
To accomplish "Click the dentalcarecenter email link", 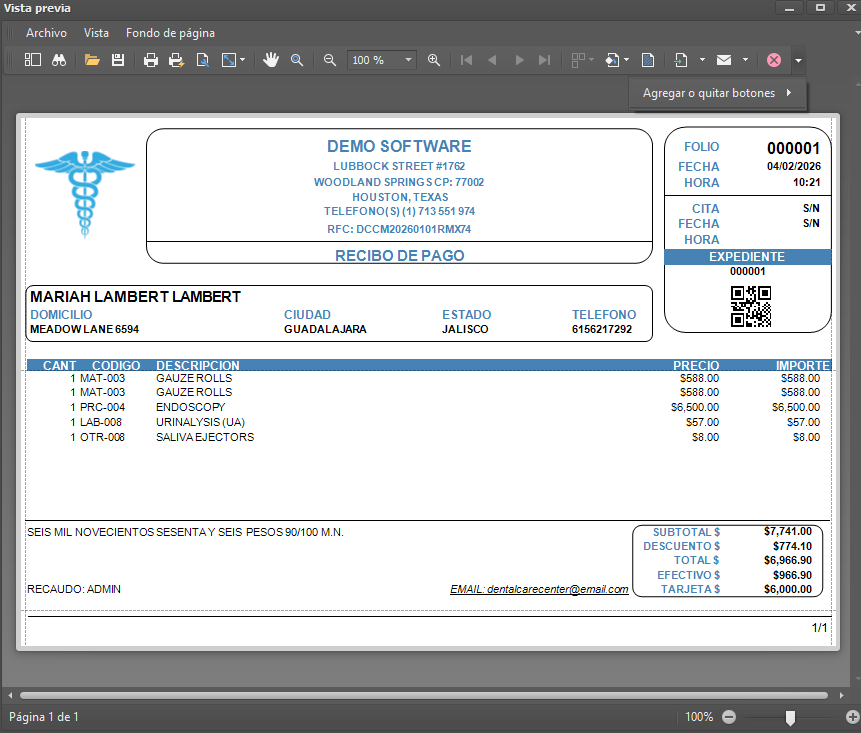I will point(539,589).
